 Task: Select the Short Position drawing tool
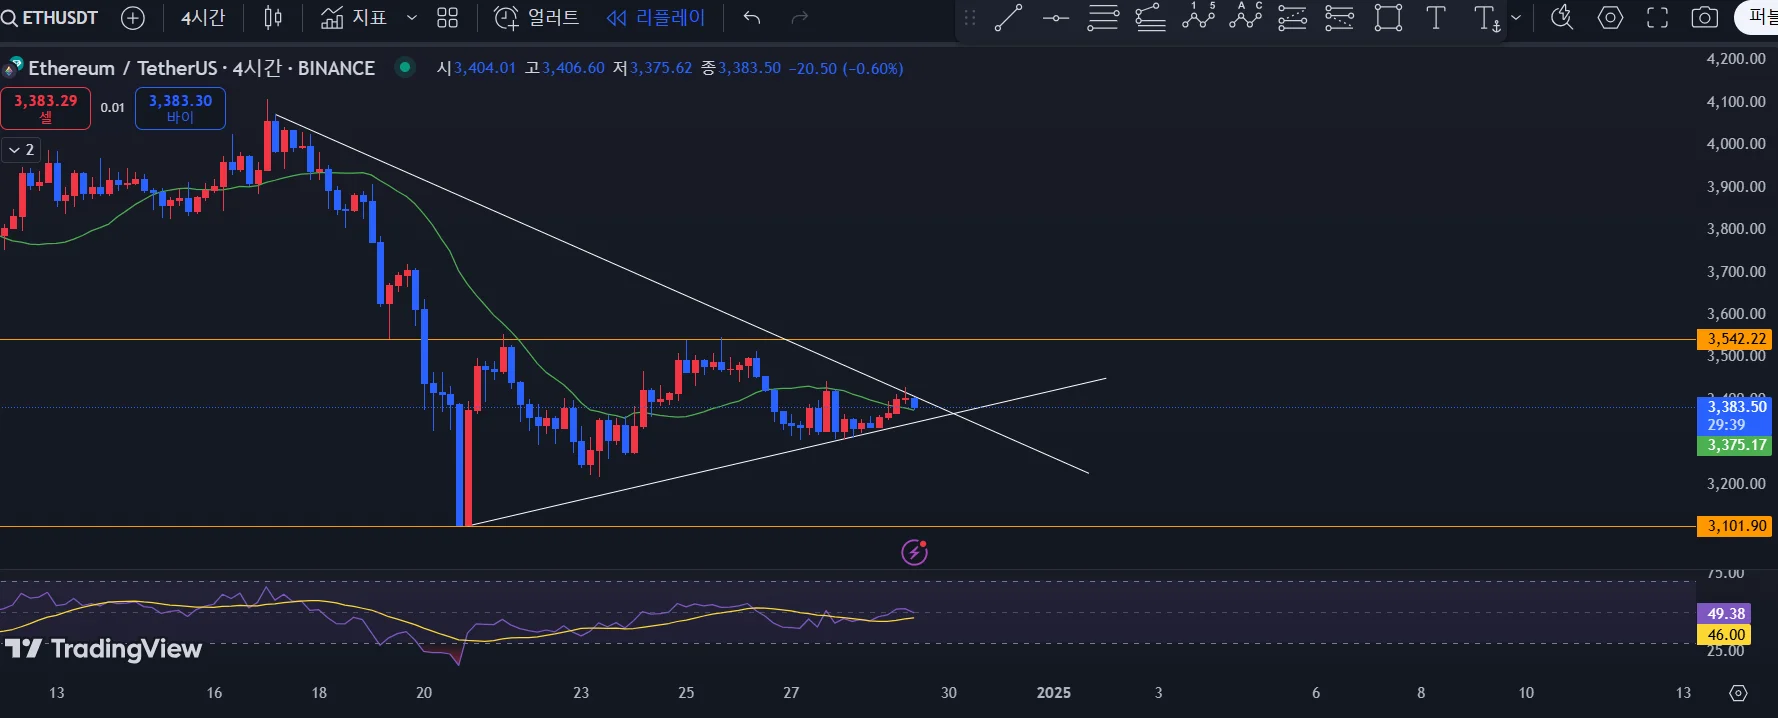click(1339, 18)
